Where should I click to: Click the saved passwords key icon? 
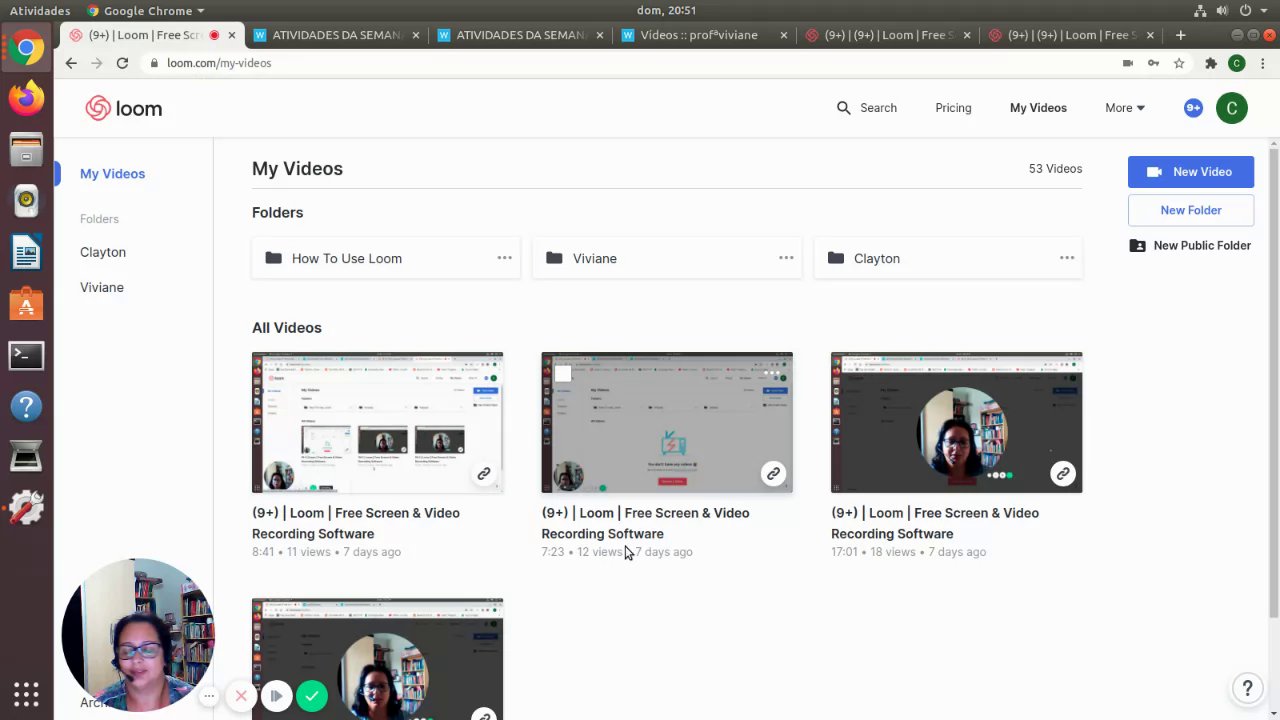(x=1153, y=63)
